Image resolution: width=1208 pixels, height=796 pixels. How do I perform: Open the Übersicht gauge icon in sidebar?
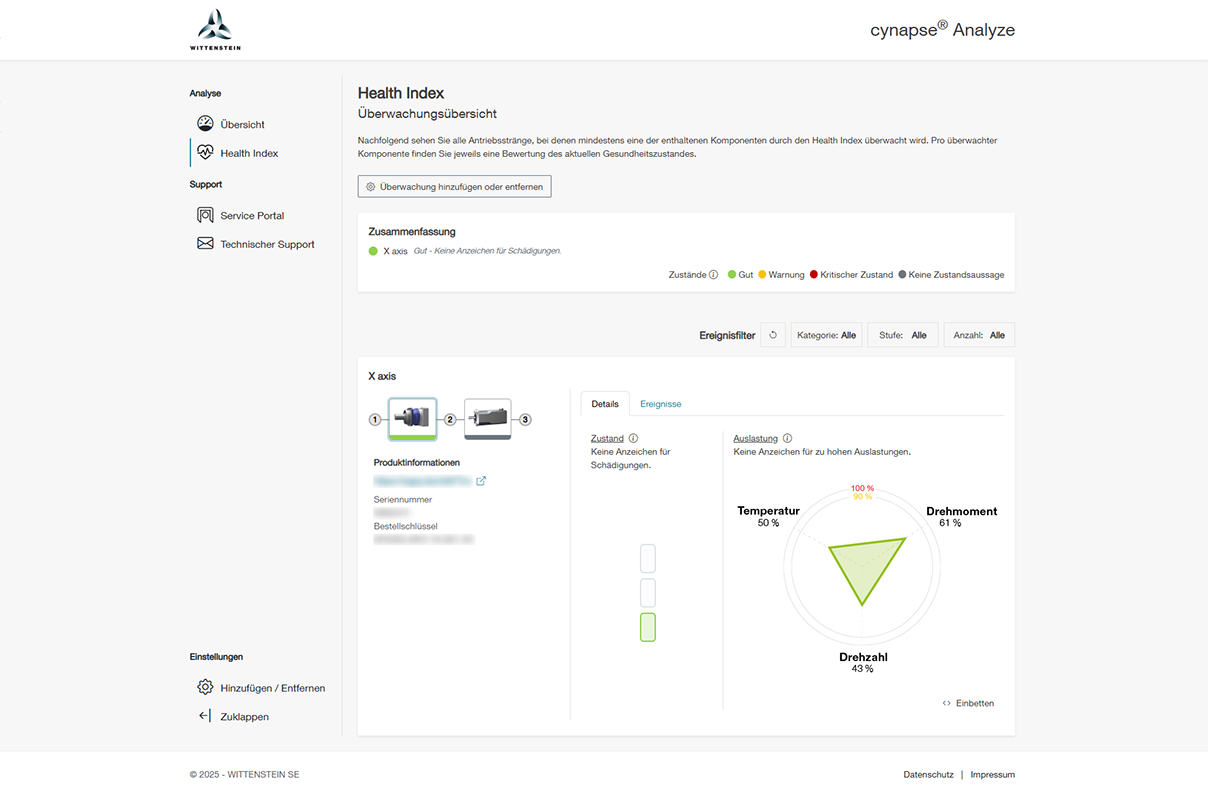coord(205,124)
